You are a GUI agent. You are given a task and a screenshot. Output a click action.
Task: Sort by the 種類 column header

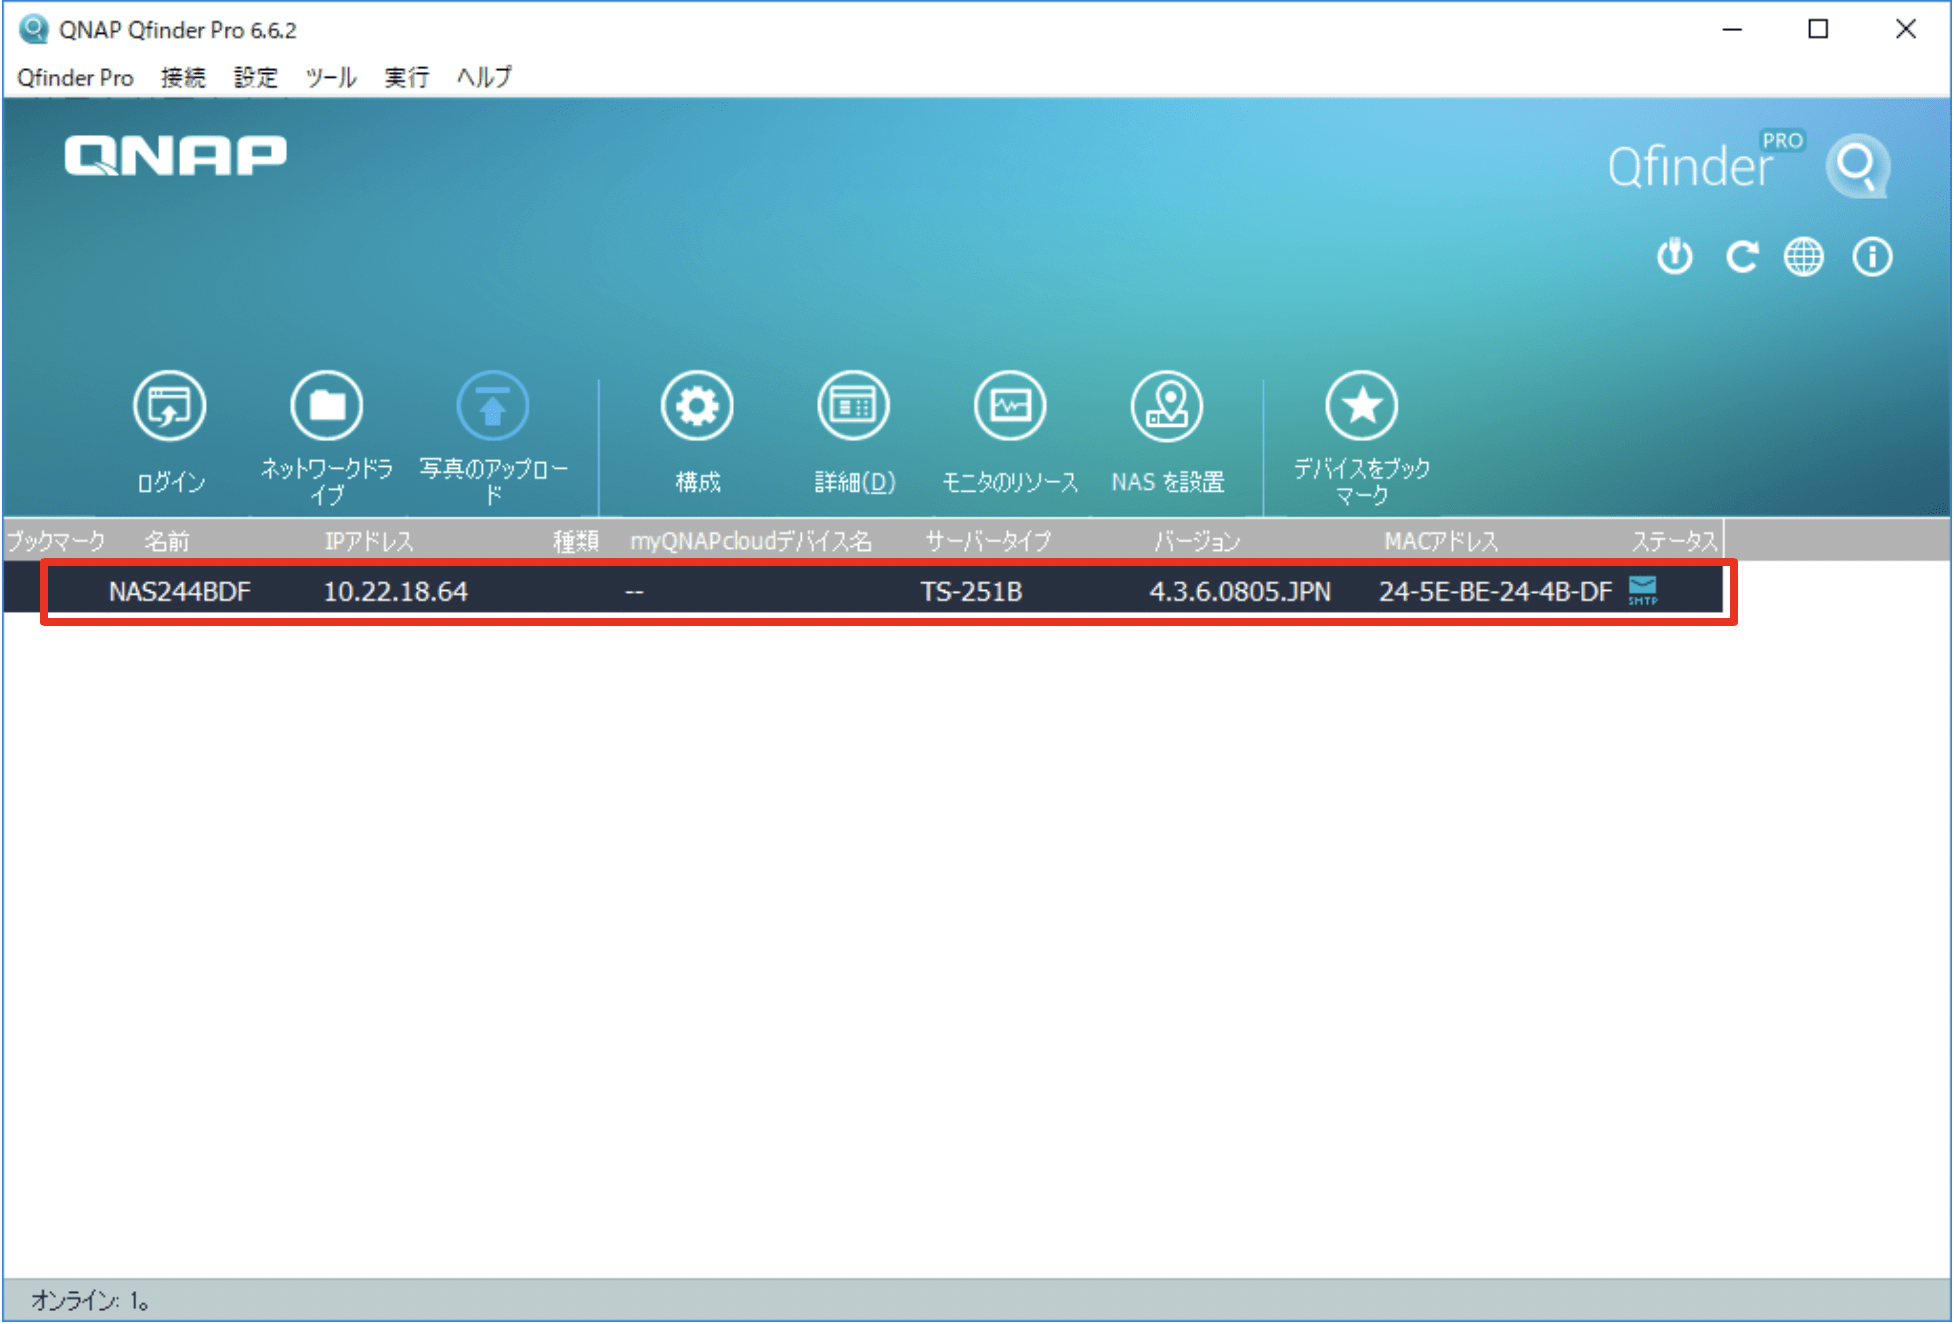point(576,541)
